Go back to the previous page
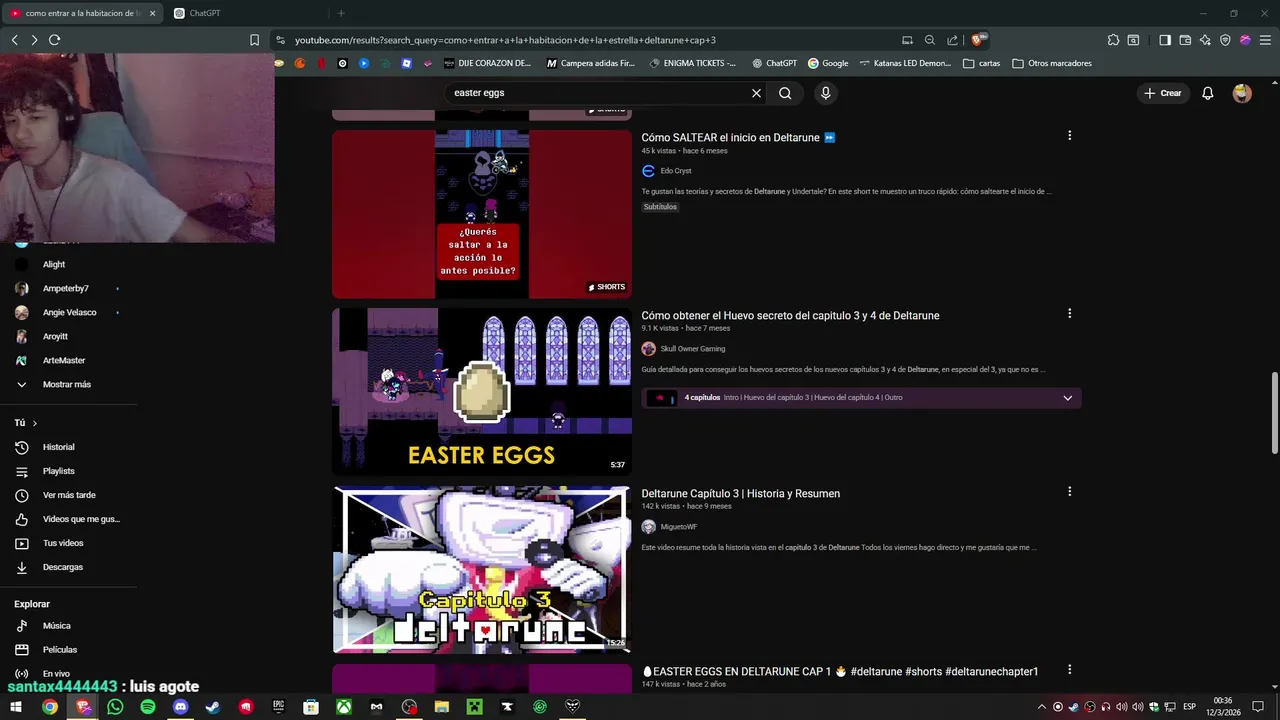 point(15,40)
